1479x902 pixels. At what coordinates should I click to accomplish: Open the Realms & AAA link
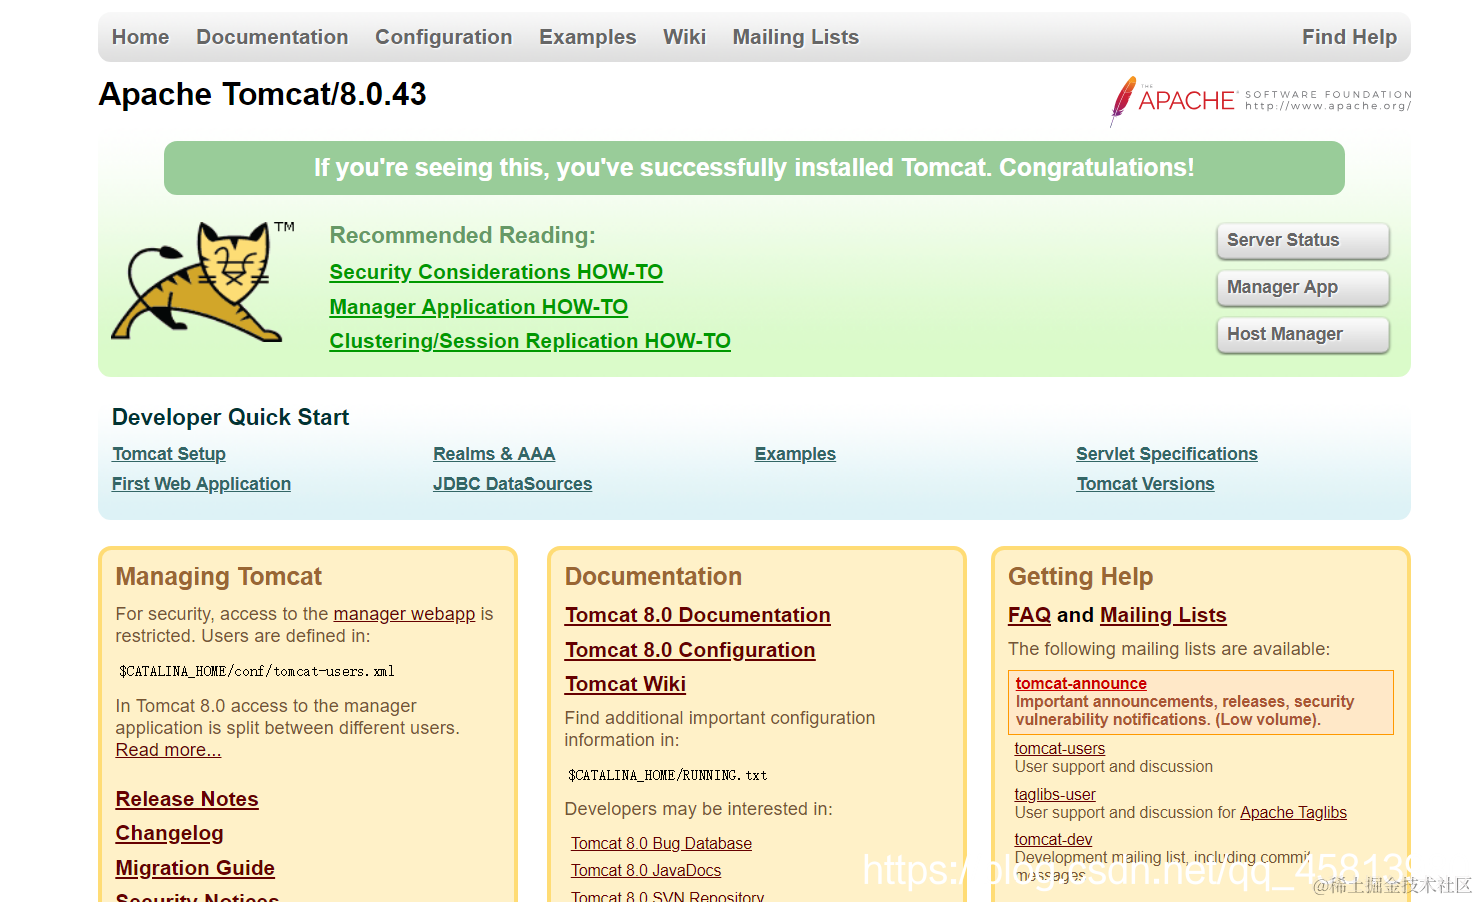494,454
